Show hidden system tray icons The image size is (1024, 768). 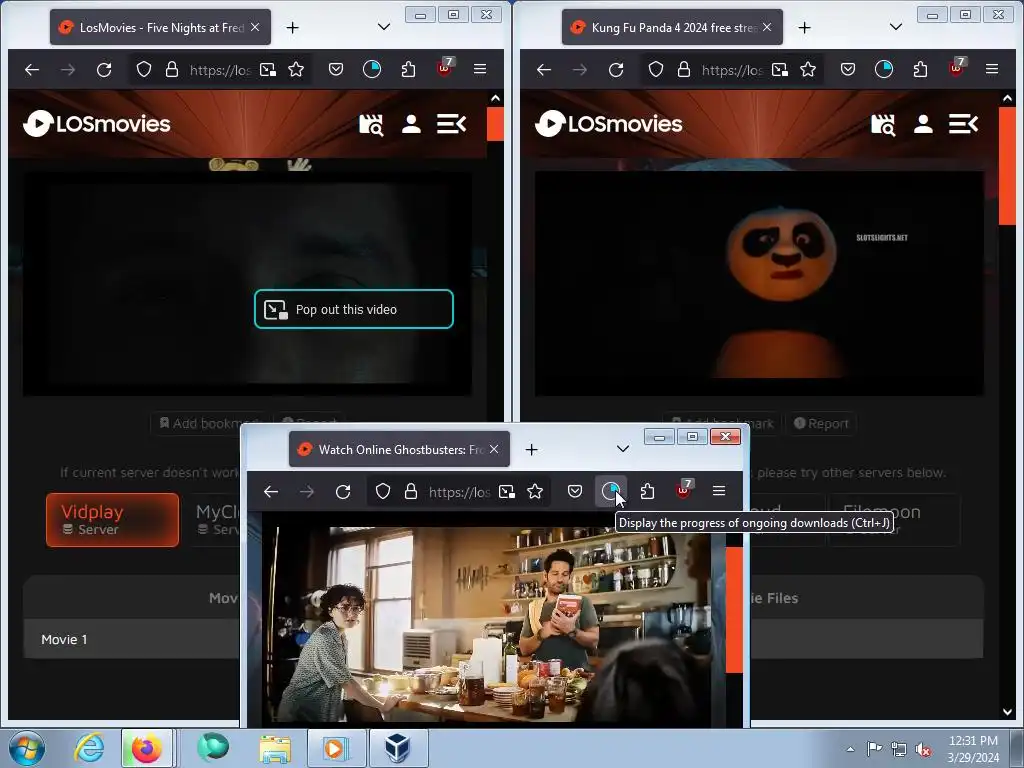point(850,749)
